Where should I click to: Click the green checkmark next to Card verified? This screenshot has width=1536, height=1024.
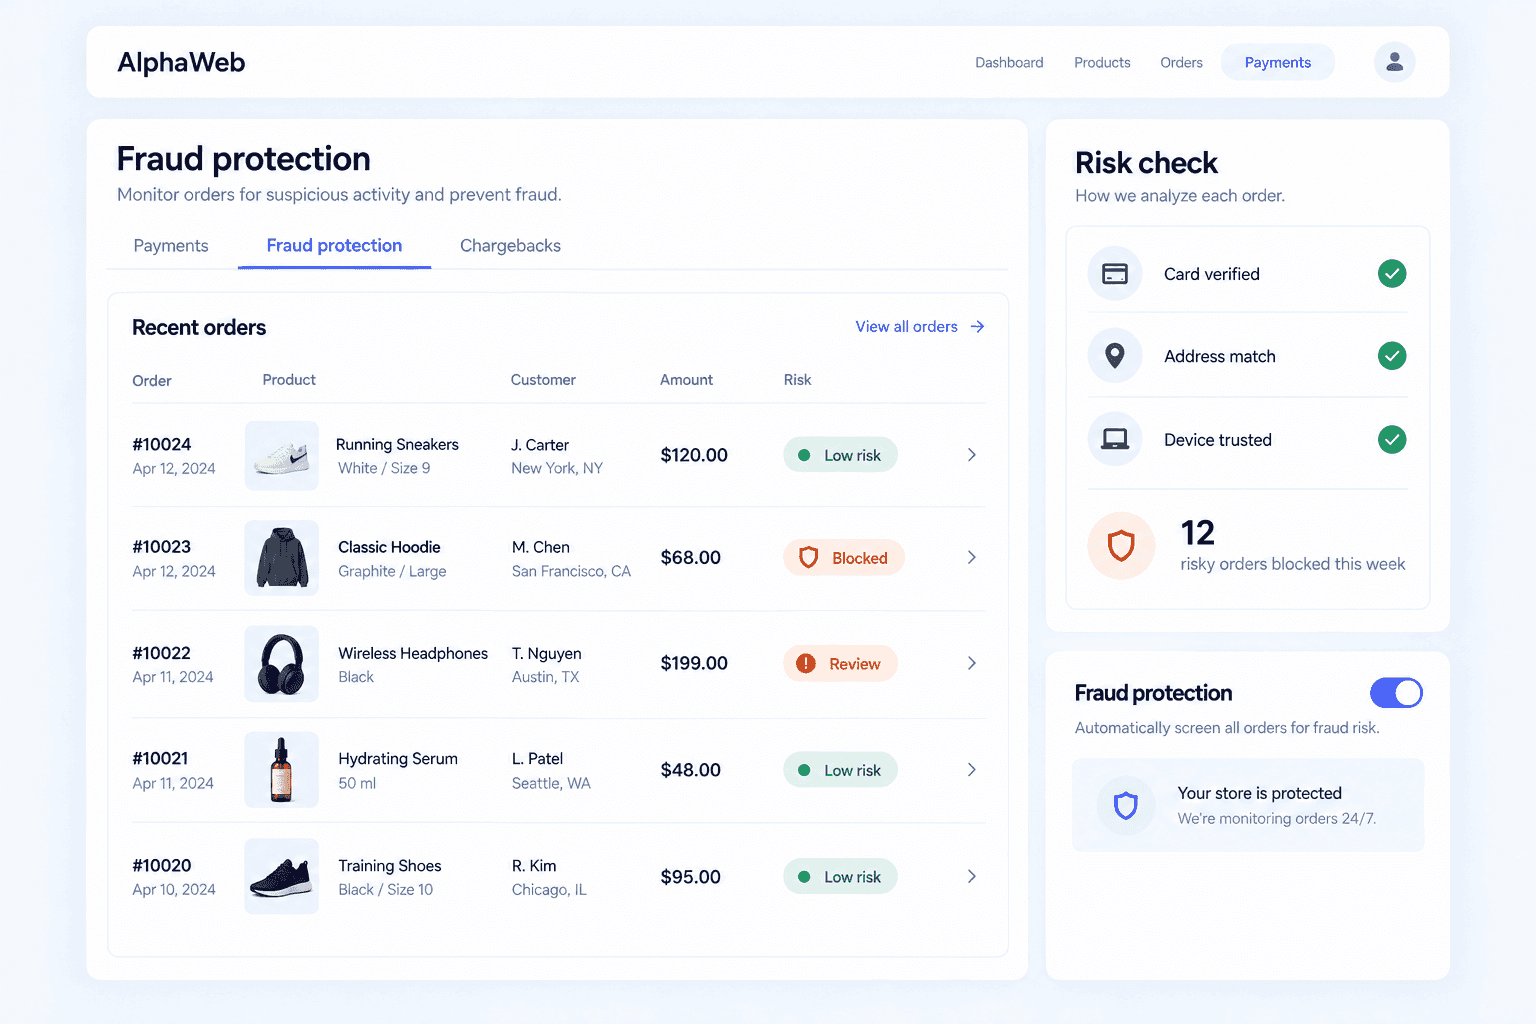pyautogui.click(x=1392, y=273)
